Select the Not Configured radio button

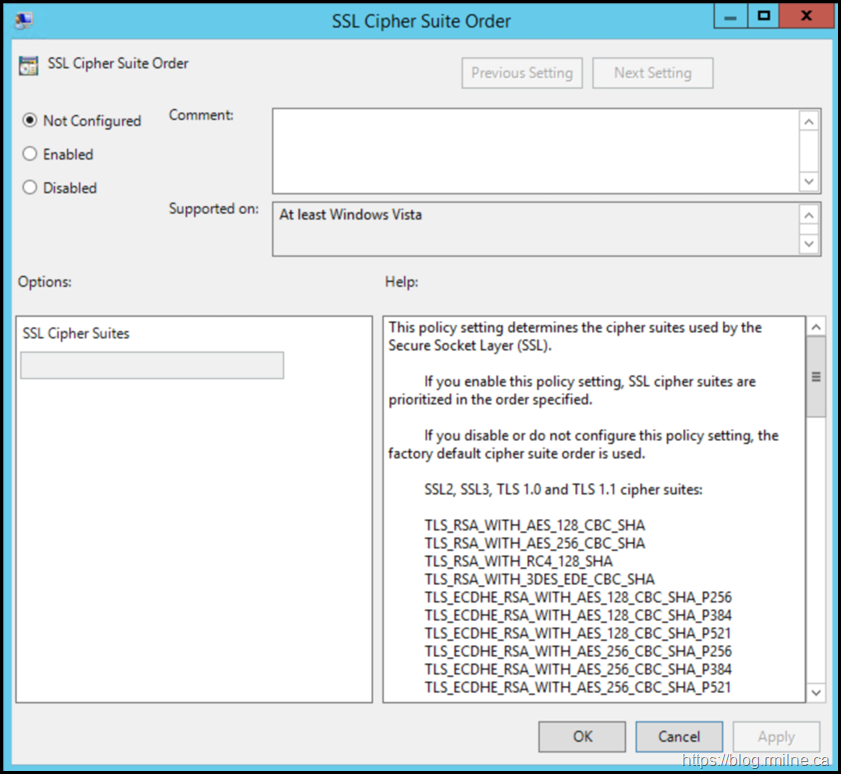tap(30, 121)
